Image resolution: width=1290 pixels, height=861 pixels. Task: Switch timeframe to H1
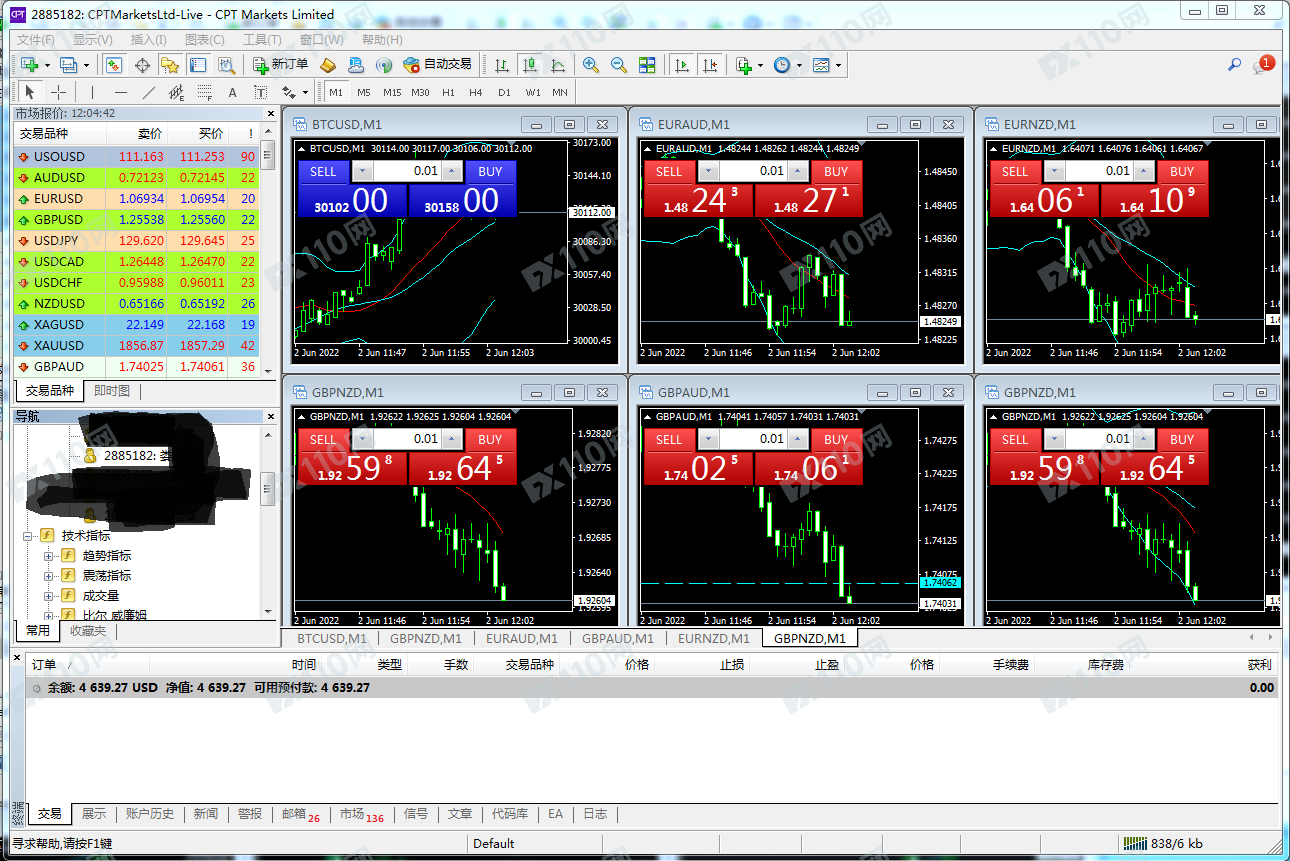(x=448, y=93)
